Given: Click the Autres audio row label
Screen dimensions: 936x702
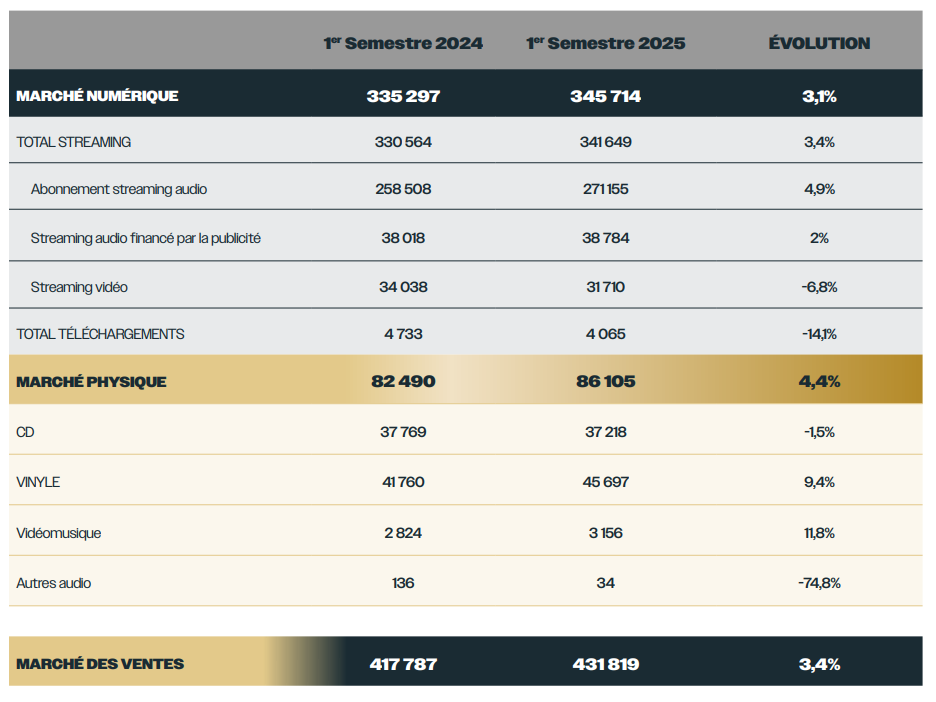Looking at the screenshot, I should pyautogui.click(x=53, y=583).
